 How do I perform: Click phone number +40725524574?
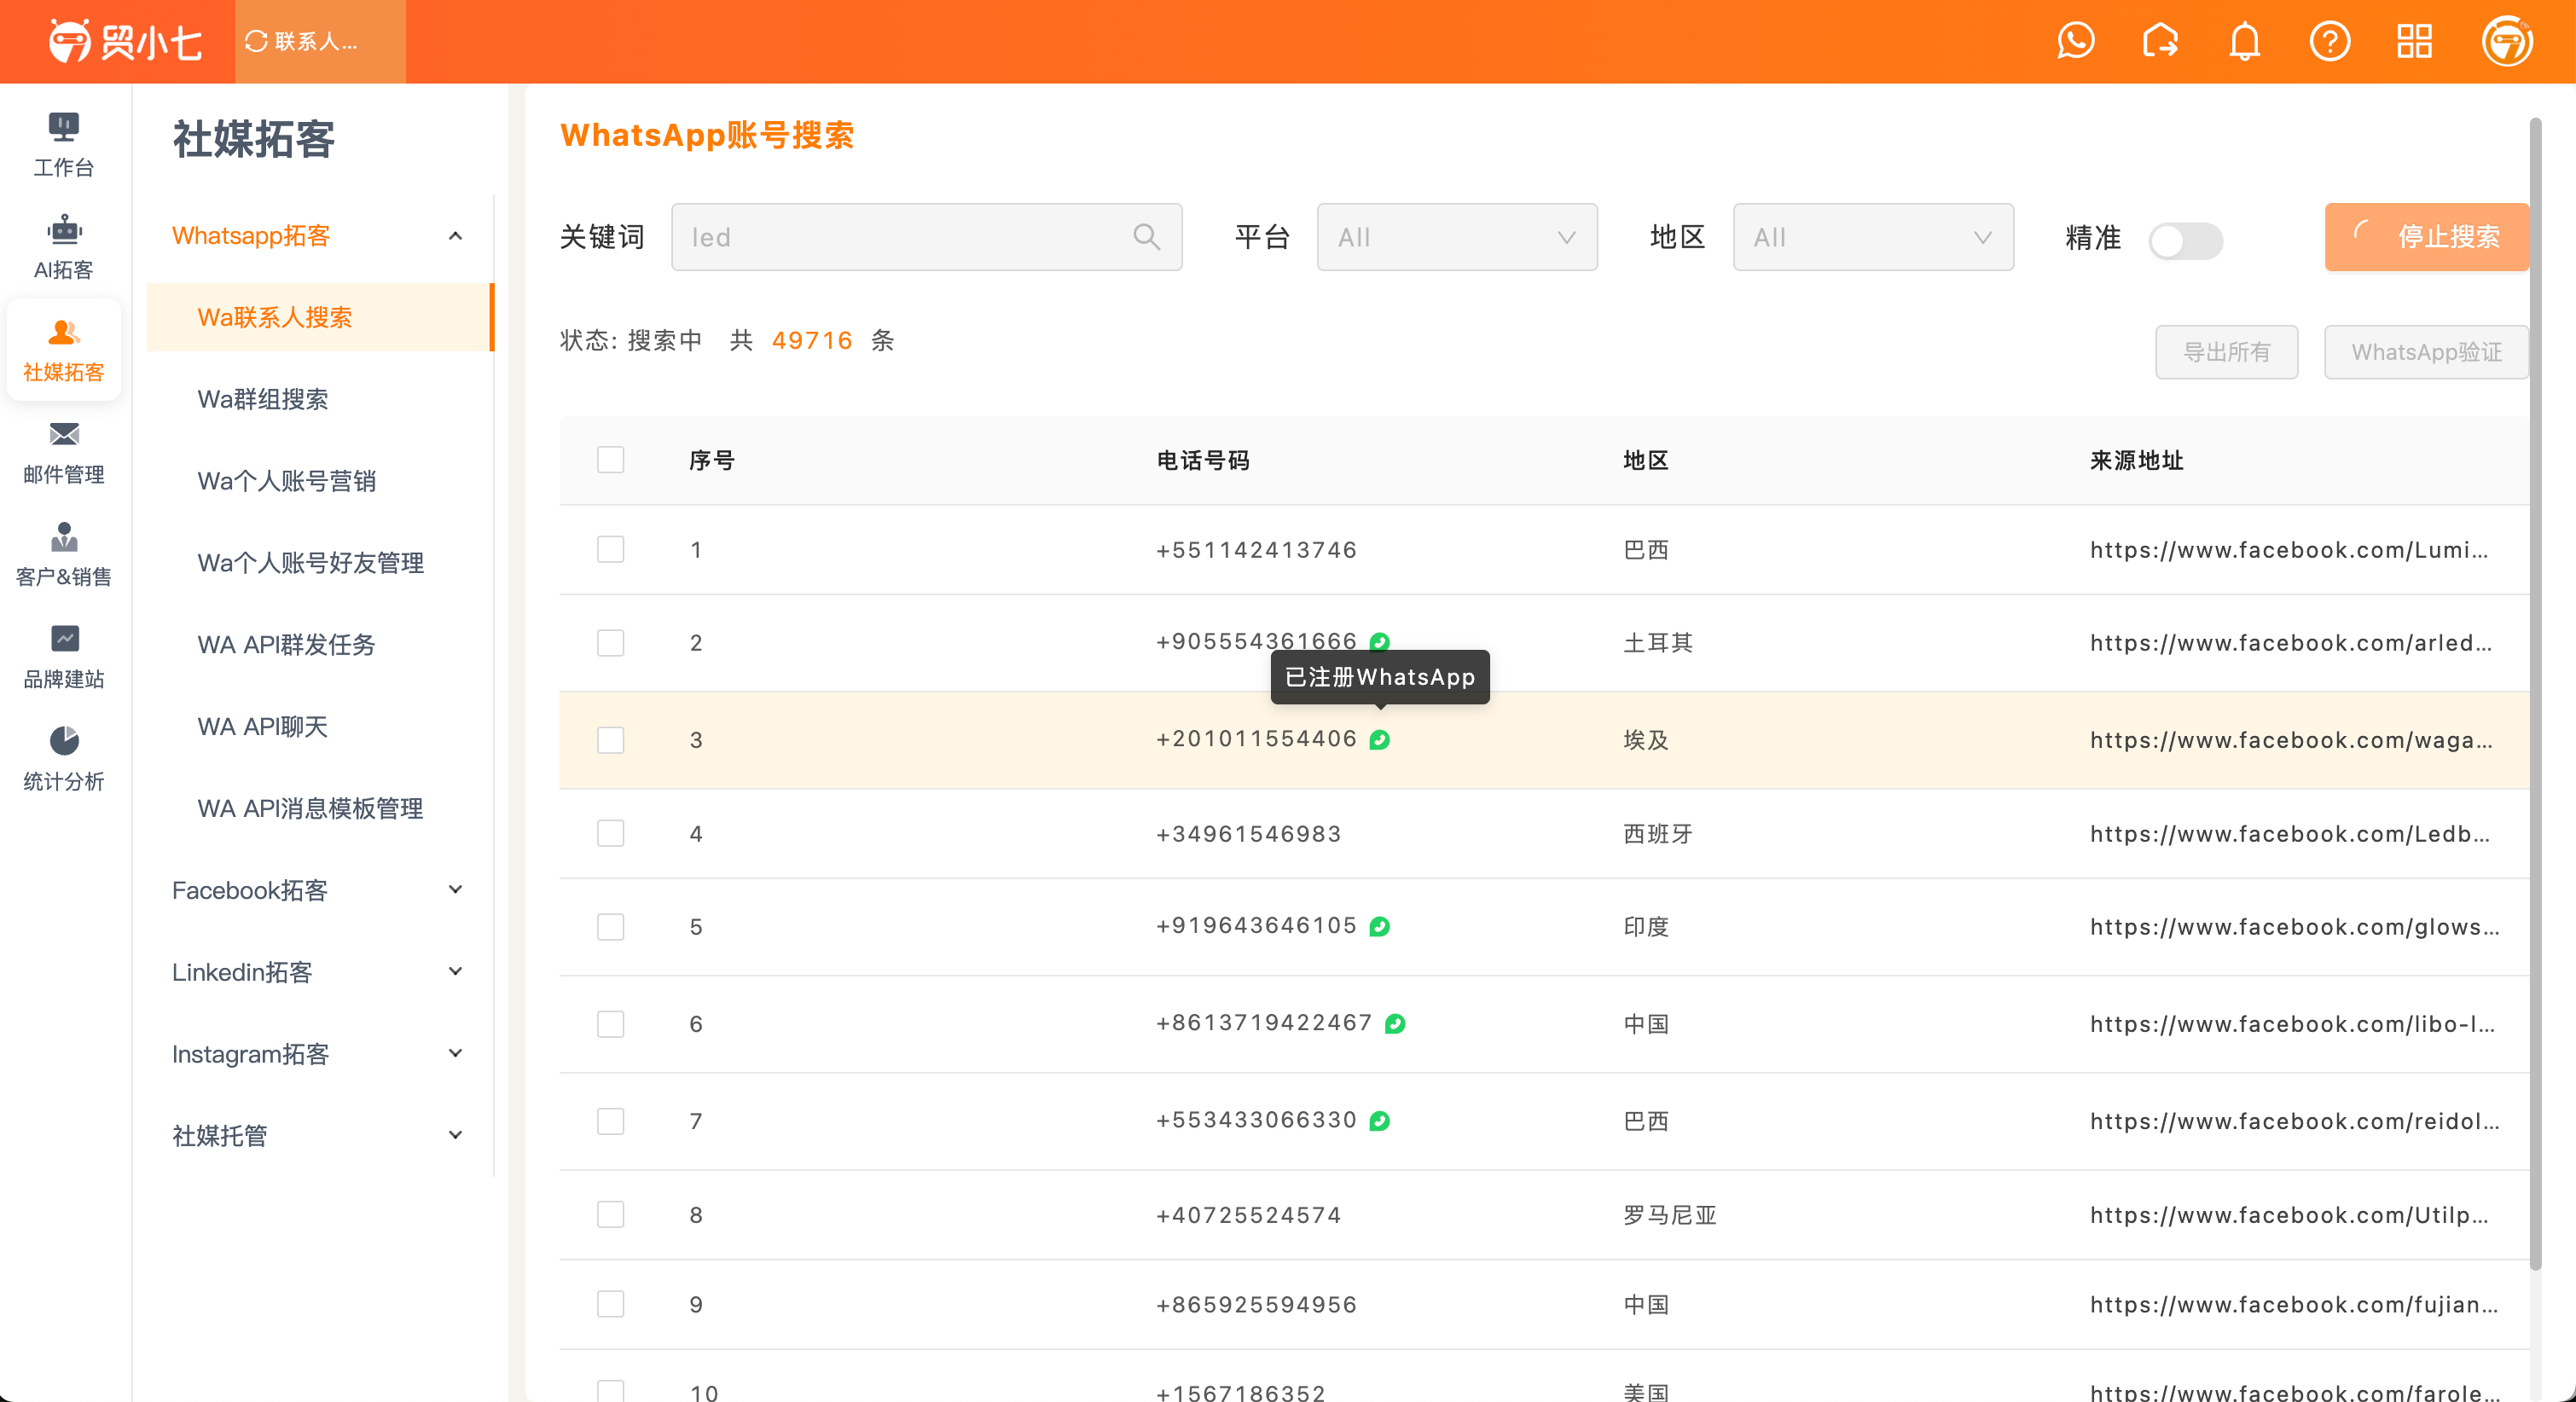1248,1215
